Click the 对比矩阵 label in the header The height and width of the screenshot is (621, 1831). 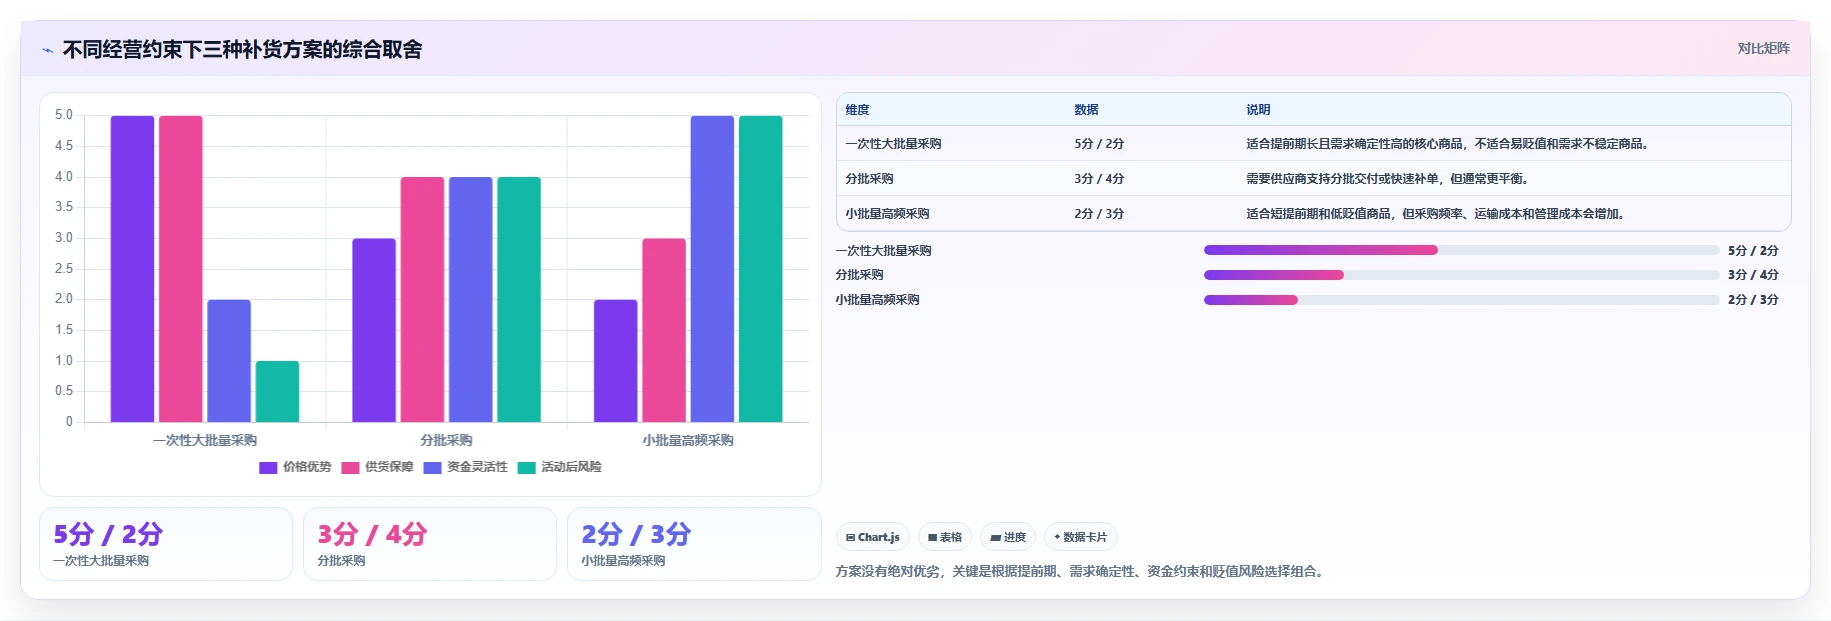pyautogui.click(x=1763, y=48)
